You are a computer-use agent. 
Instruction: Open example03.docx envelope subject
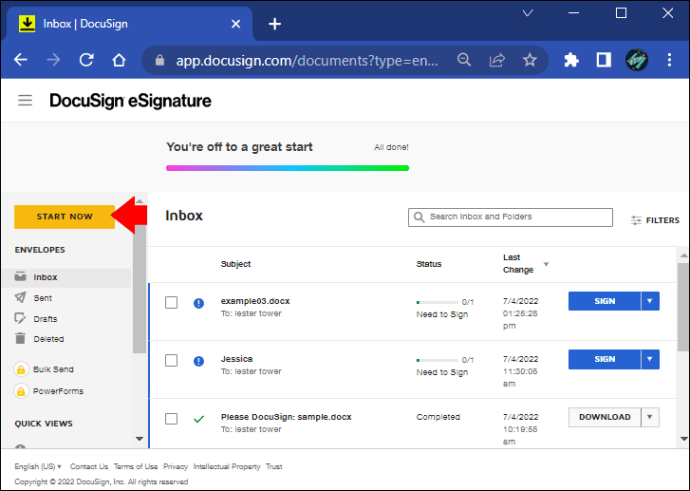coord(255,301)
